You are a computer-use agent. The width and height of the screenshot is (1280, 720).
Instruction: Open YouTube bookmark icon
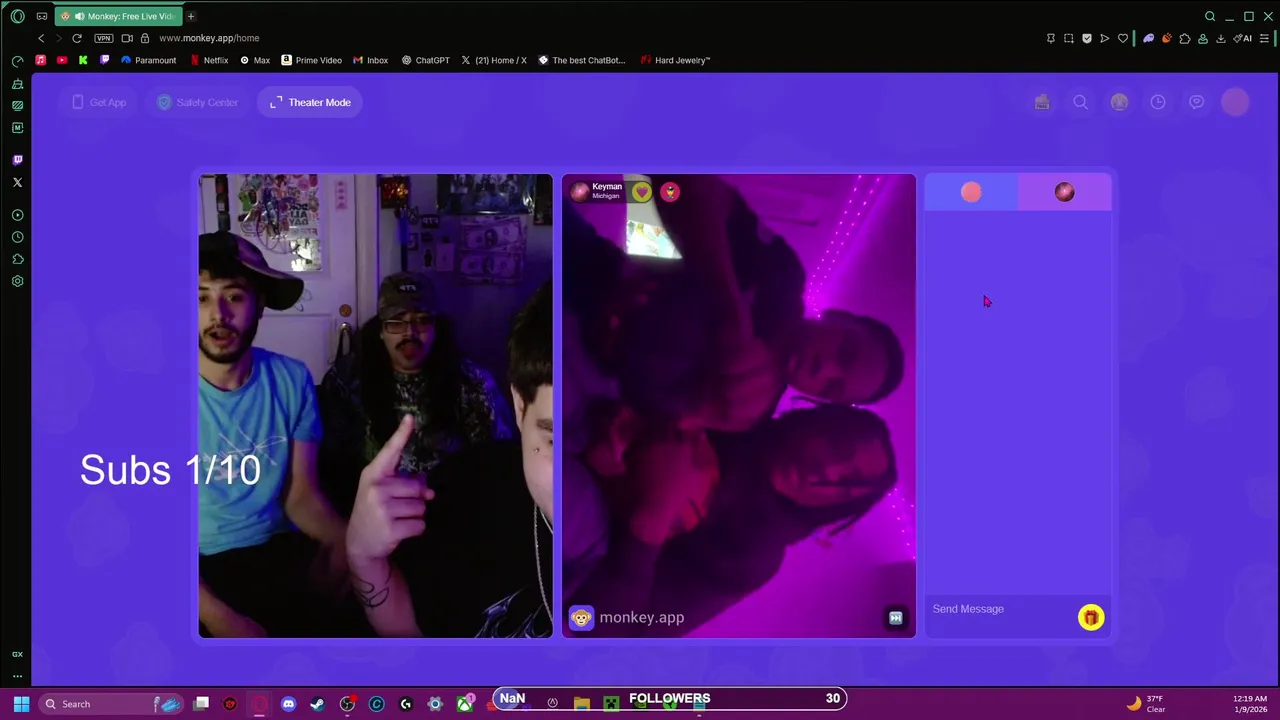pos(62,60)
